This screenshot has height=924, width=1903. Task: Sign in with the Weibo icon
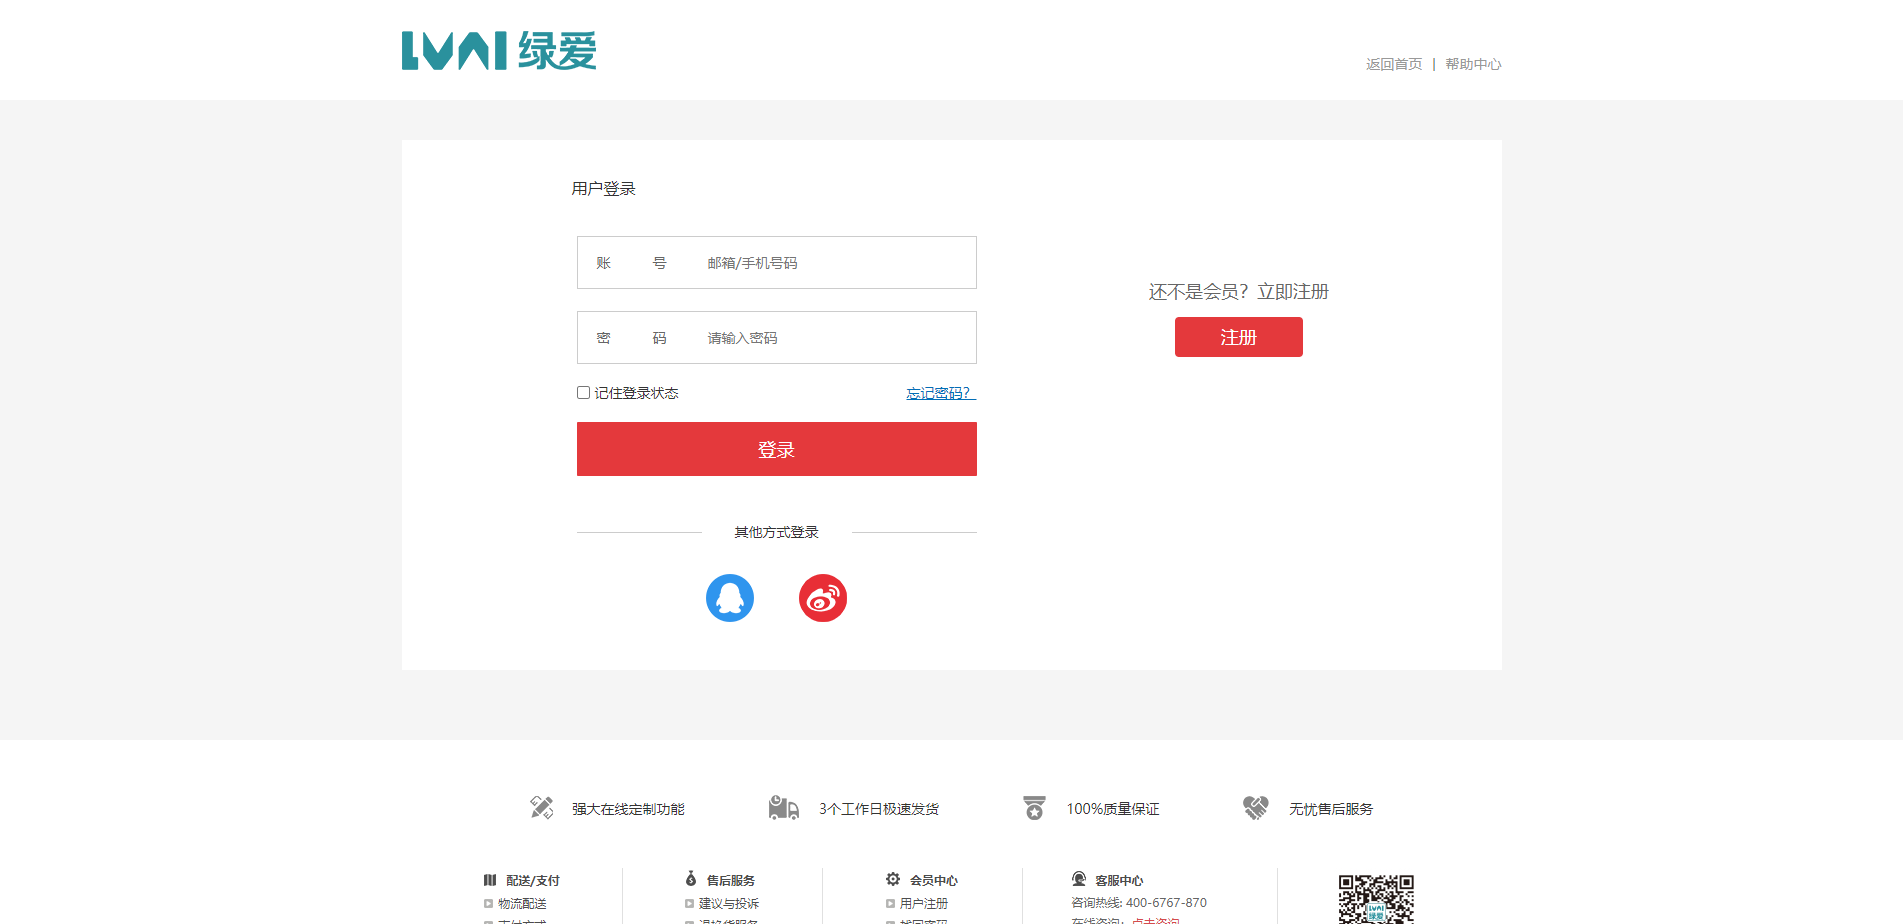(x=822, y=598)
